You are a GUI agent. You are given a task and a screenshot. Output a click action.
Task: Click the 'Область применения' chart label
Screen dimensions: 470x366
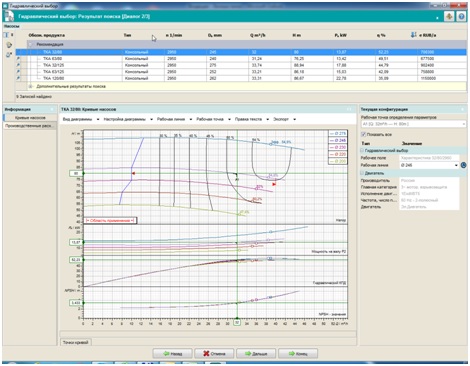[x=110, y=220]
